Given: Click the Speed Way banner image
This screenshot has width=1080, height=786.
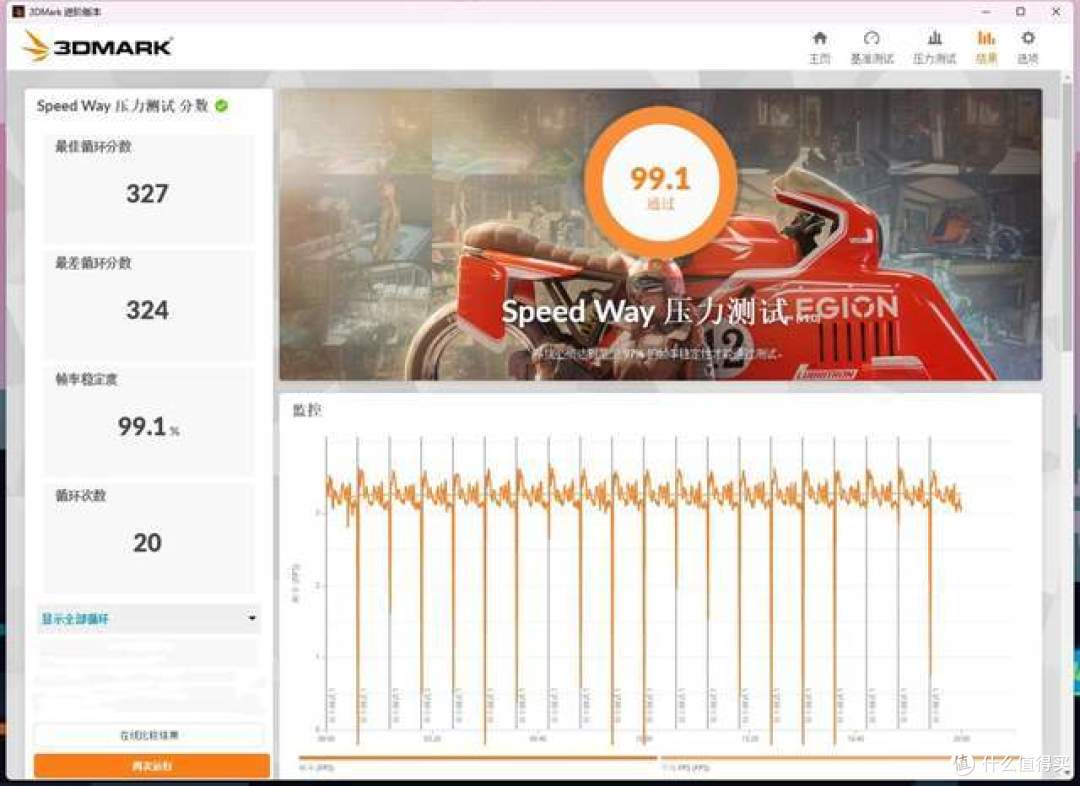Looking at the screenshot, I should (660, 234).
